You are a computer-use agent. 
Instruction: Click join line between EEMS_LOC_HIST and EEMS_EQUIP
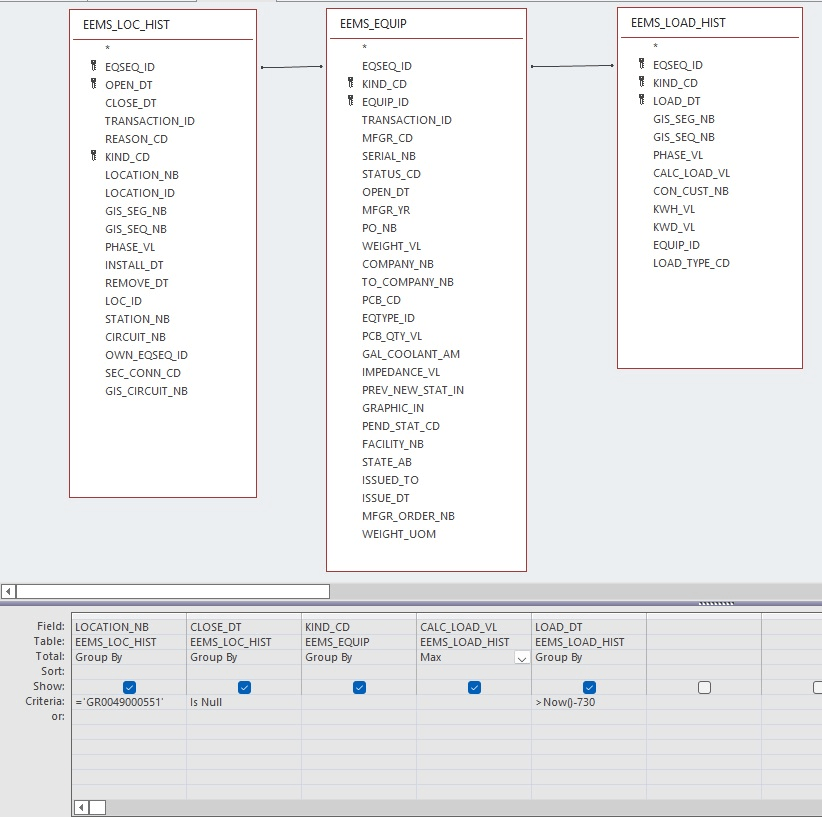tap(291, 67)
